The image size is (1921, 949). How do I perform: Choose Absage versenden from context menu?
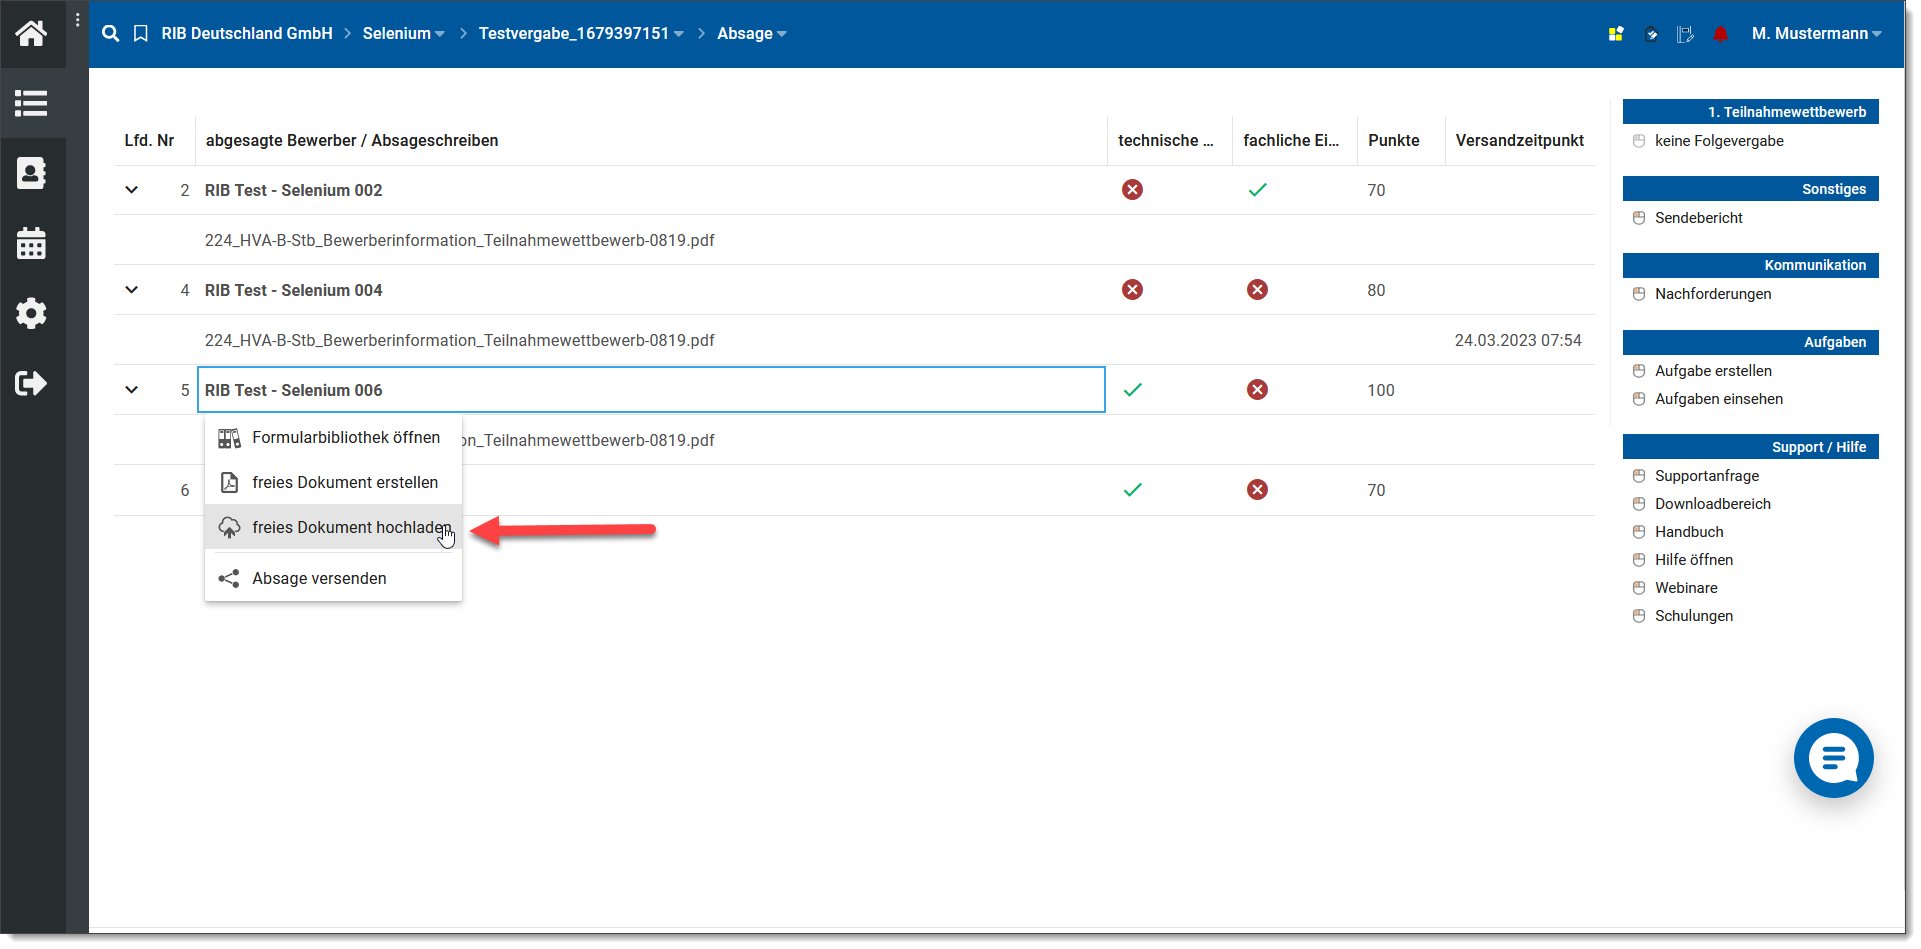pyautogui.click(x=333, y=578)
